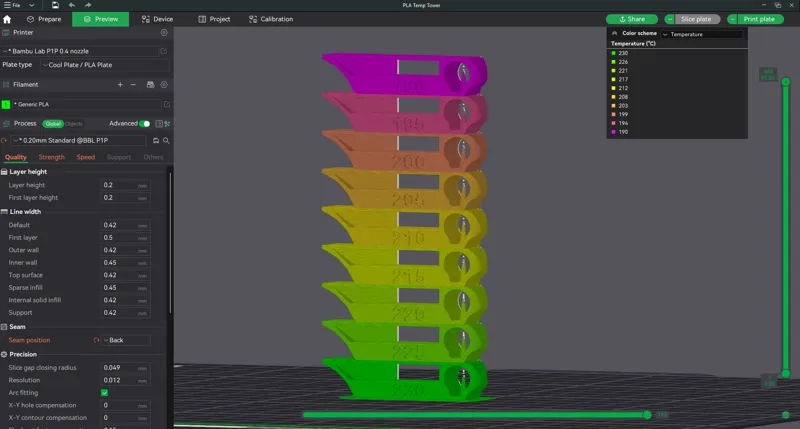
Task: Open the Support settings tab
Action: [119, 157]
